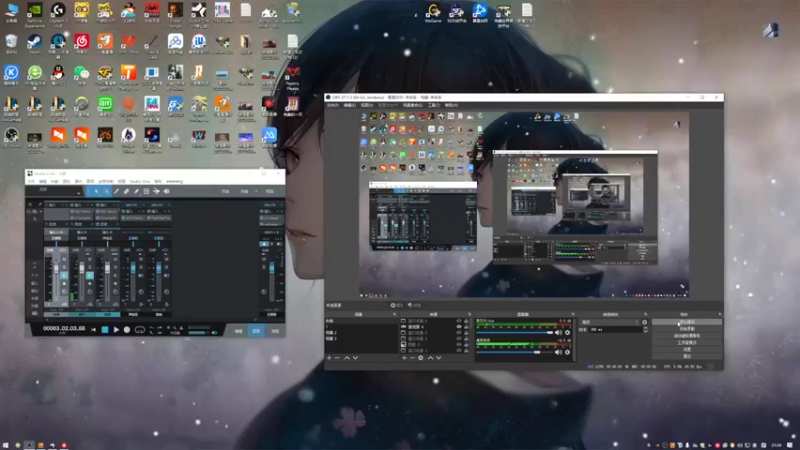Remove selected source in OBS Sources panel
Viewport: 800px width, 450px height.
(x=412, y=358)
